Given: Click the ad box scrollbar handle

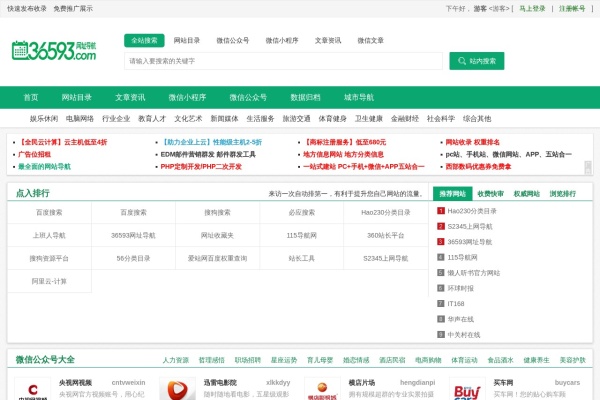Looking at the screenshot, I should 588,167.
